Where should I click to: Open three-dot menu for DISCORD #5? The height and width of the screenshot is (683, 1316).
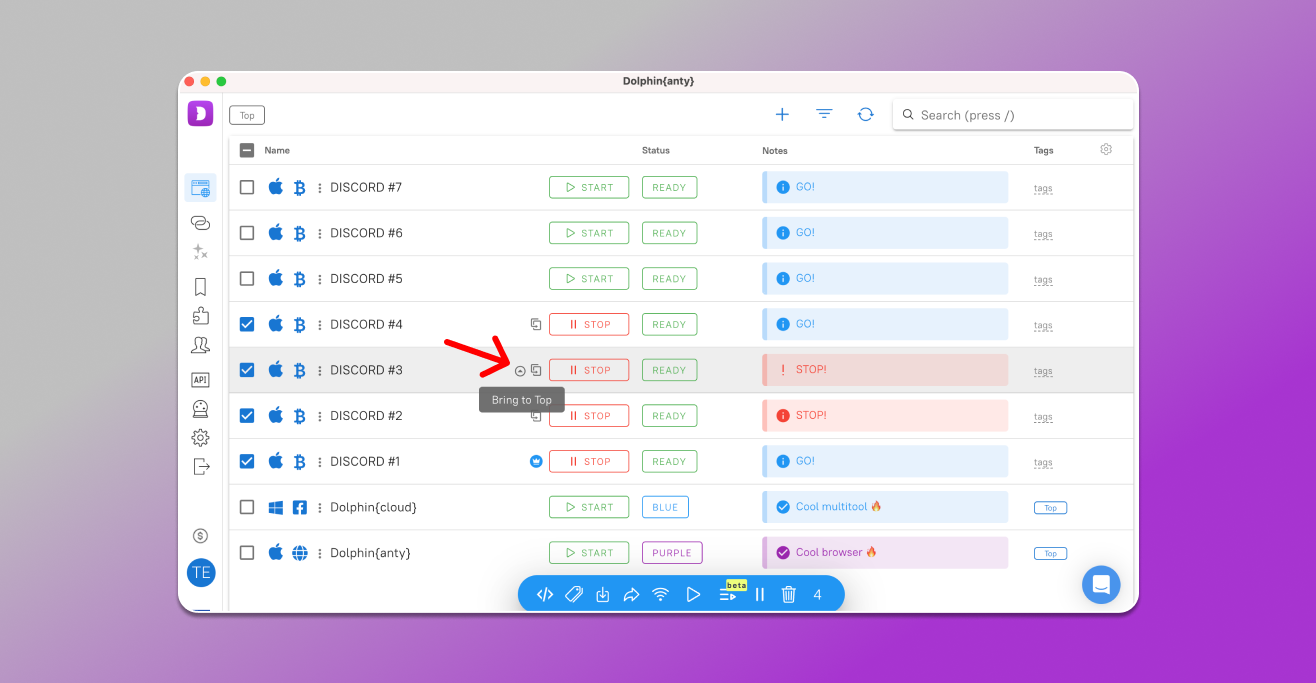(320, 279)
